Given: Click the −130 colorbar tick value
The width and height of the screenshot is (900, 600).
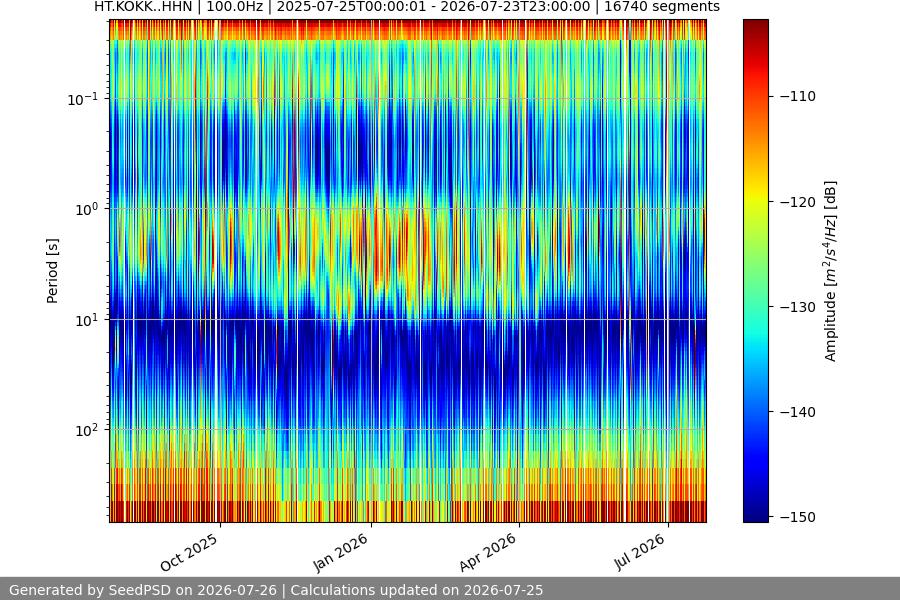Looking at the screenshot, I should [x=798, y=307].
